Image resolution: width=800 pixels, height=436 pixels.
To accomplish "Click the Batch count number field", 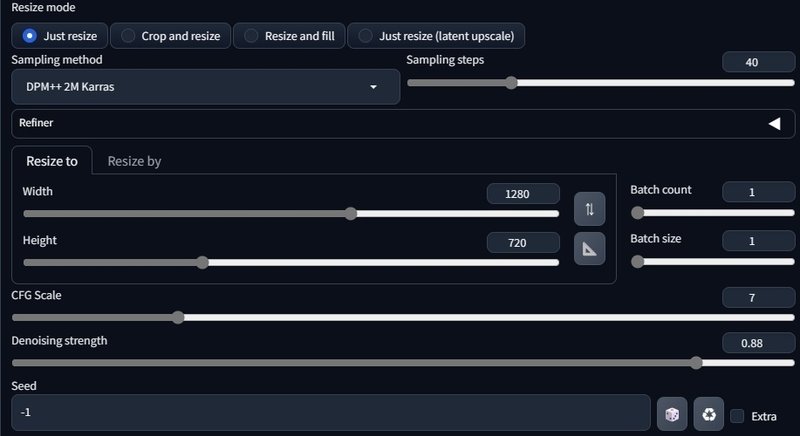I will (x=758, y=192).
